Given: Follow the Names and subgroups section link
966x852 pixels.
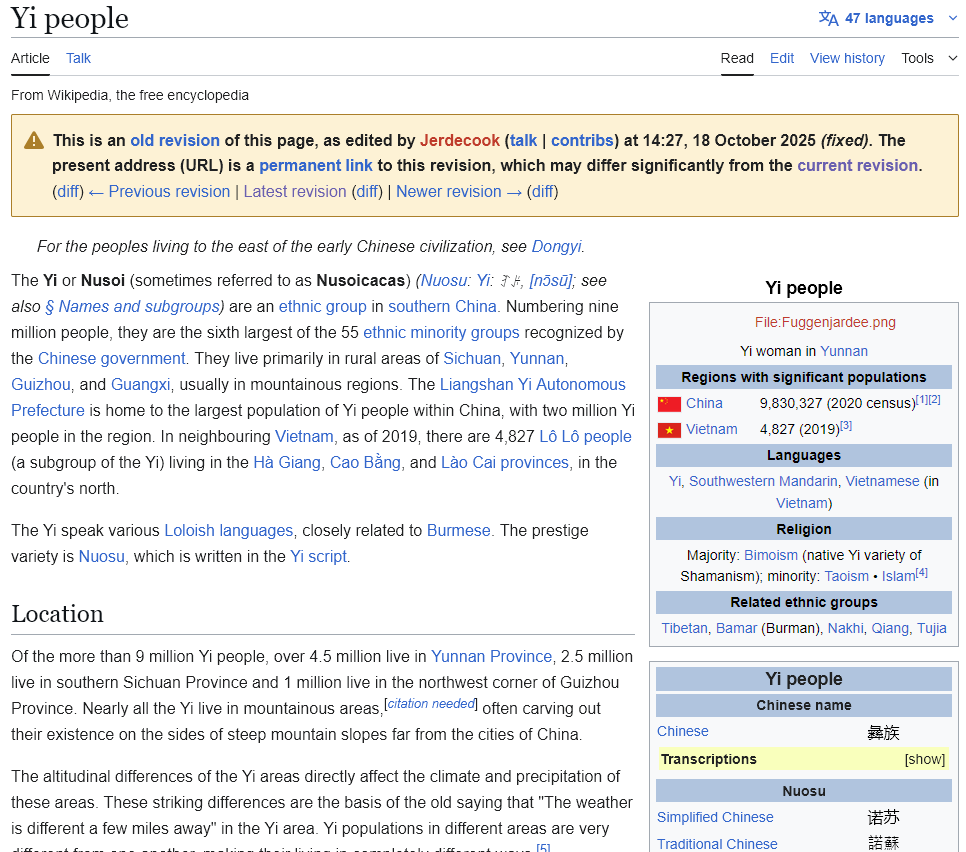Looking at the screenshot, I should (x=132, y=307).
